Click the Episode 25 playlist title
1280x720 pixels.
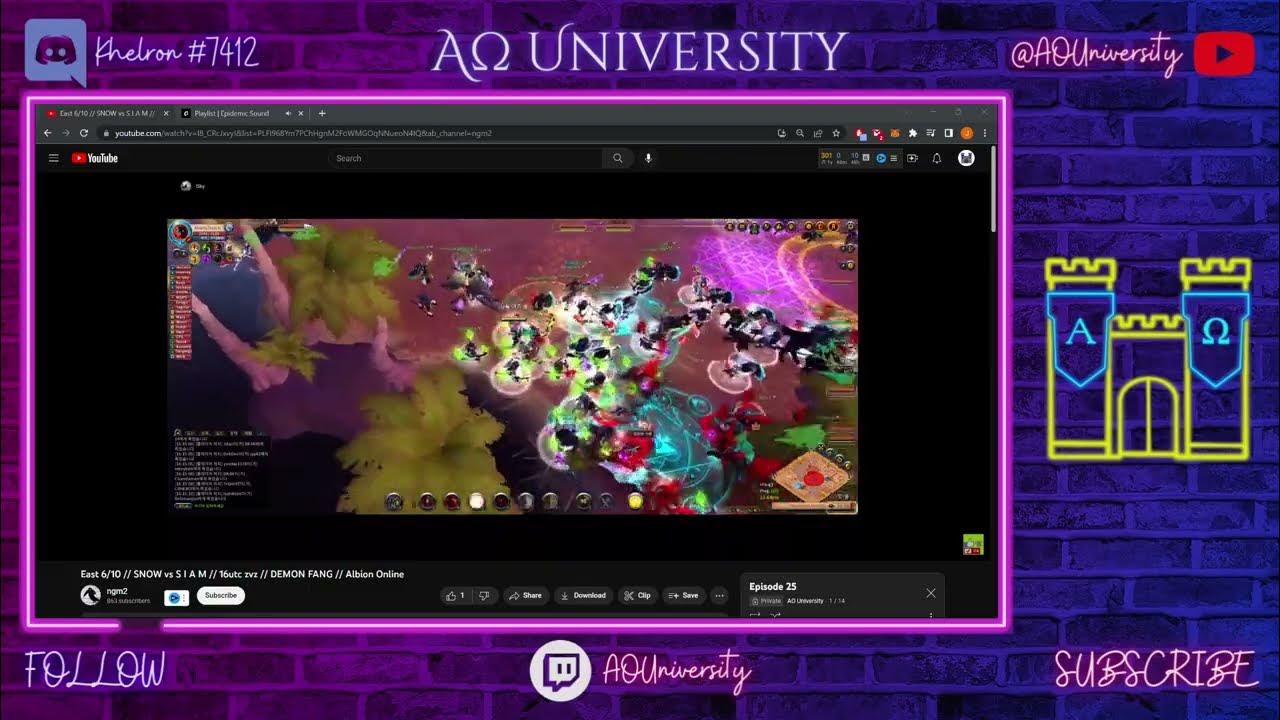pos(773,587)
